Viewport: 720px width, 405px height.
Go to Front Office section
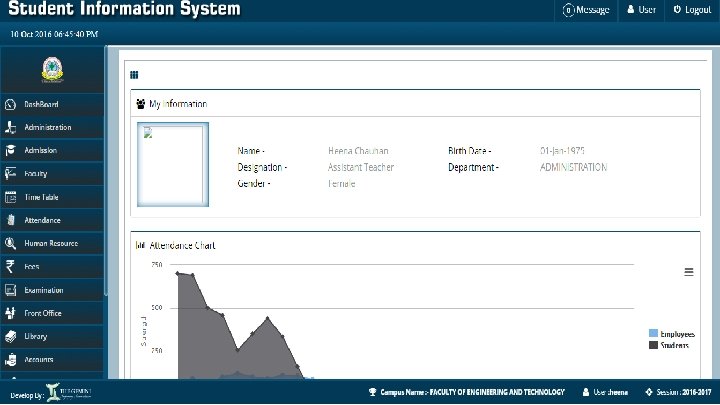click(52, 313)
